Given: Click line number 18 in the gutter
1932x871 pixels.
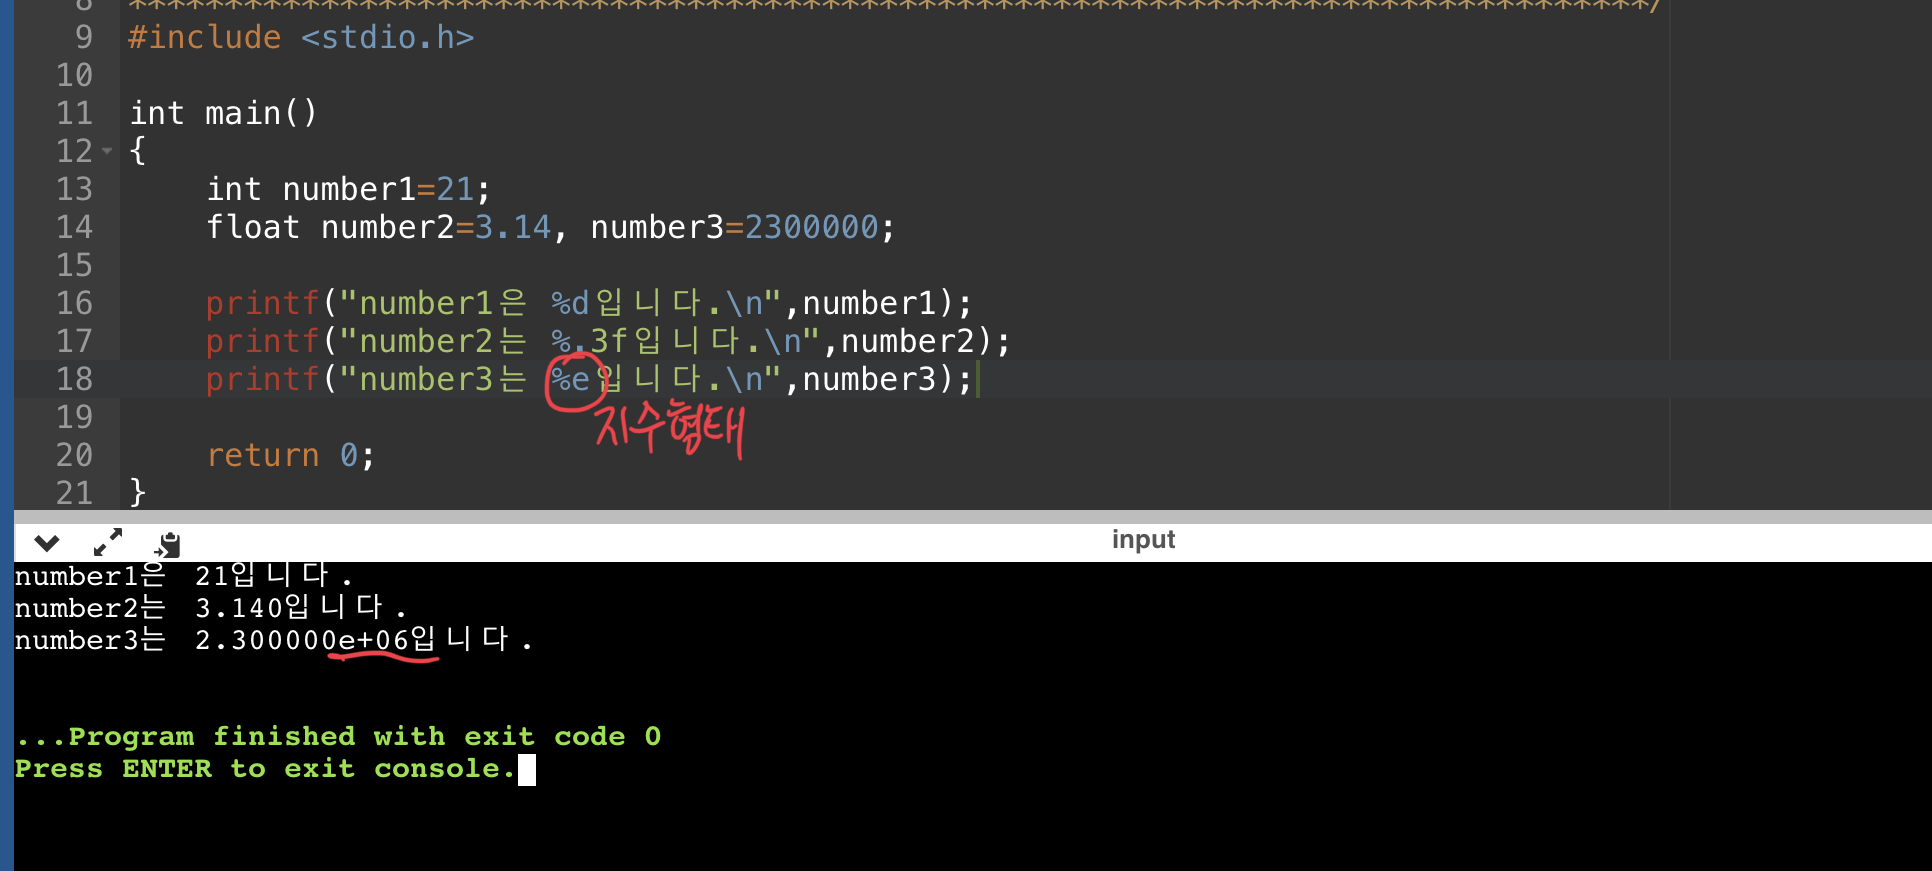Looking at the screenshot, I should tap(74, 379).
